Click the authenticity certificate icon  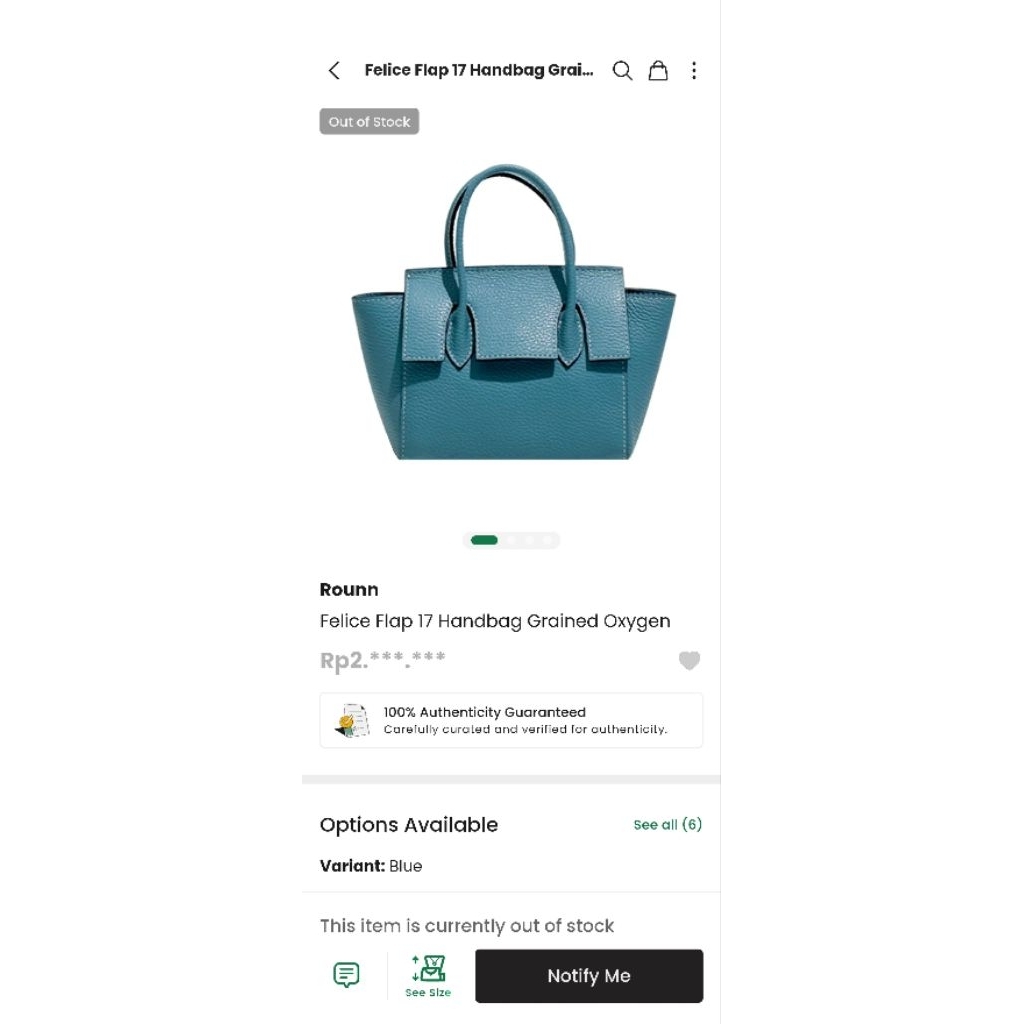tap(352, 720)
